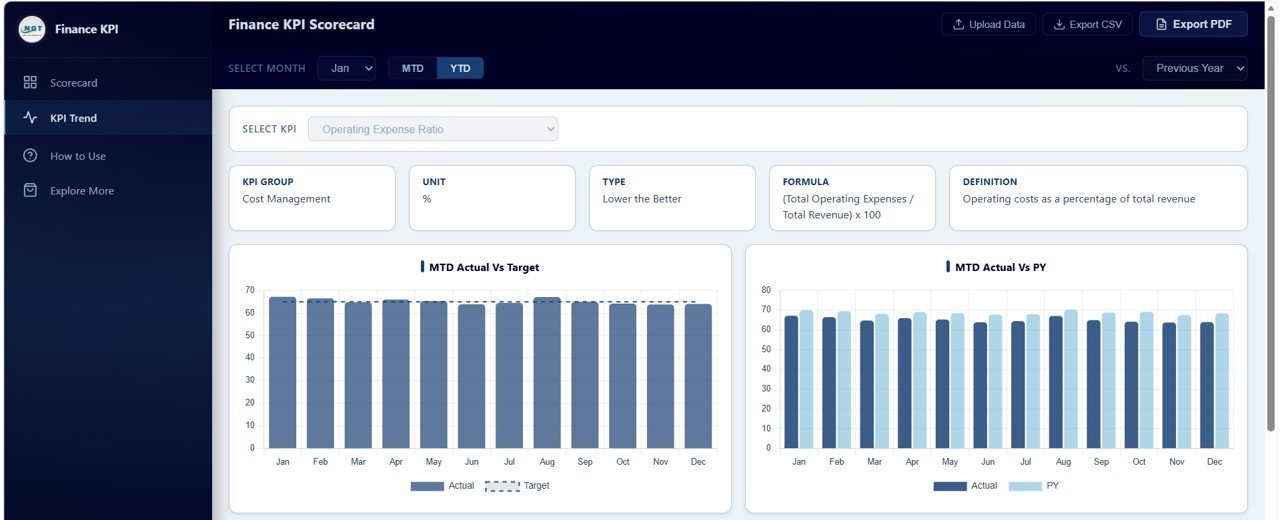The height and width of the screenshot is (520, 1280).
Task: Click the Export PDF document icon
Action: [x=1161, y=25]
